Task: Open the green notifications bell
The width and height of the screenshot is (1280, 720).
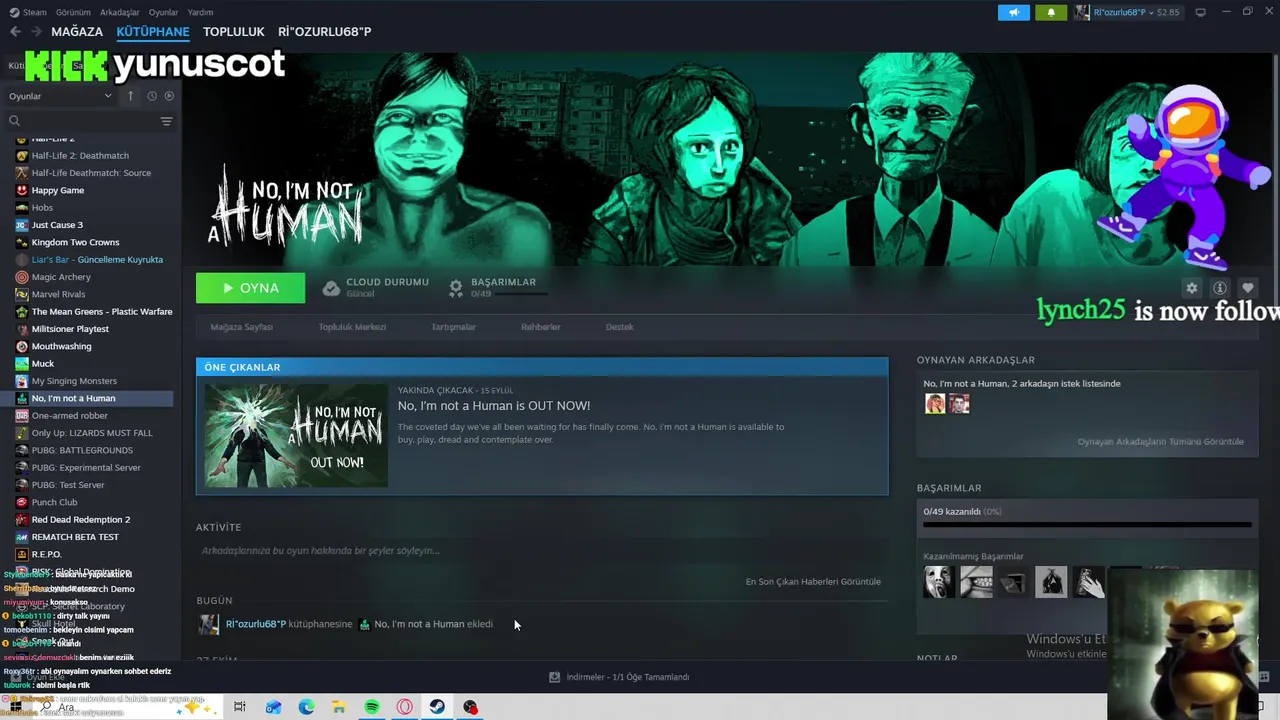Action: [1051, 12]
